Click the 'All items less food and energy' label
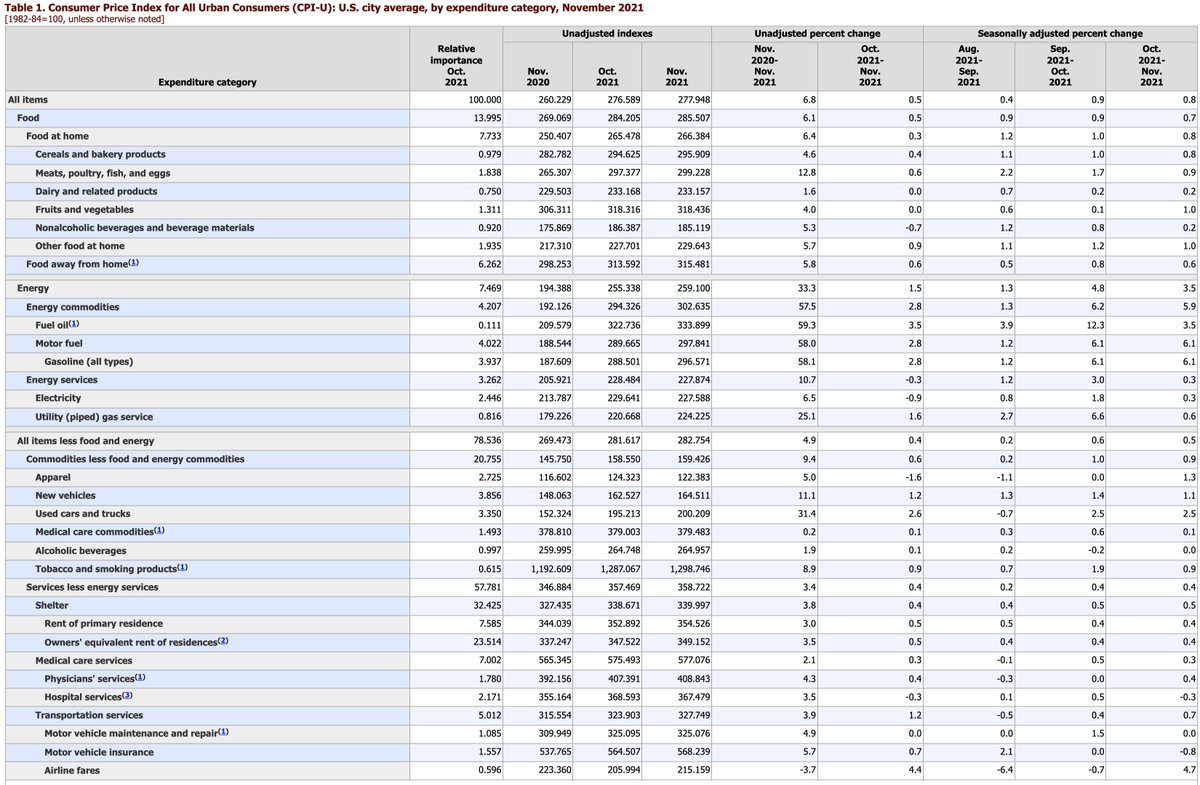 85,441
